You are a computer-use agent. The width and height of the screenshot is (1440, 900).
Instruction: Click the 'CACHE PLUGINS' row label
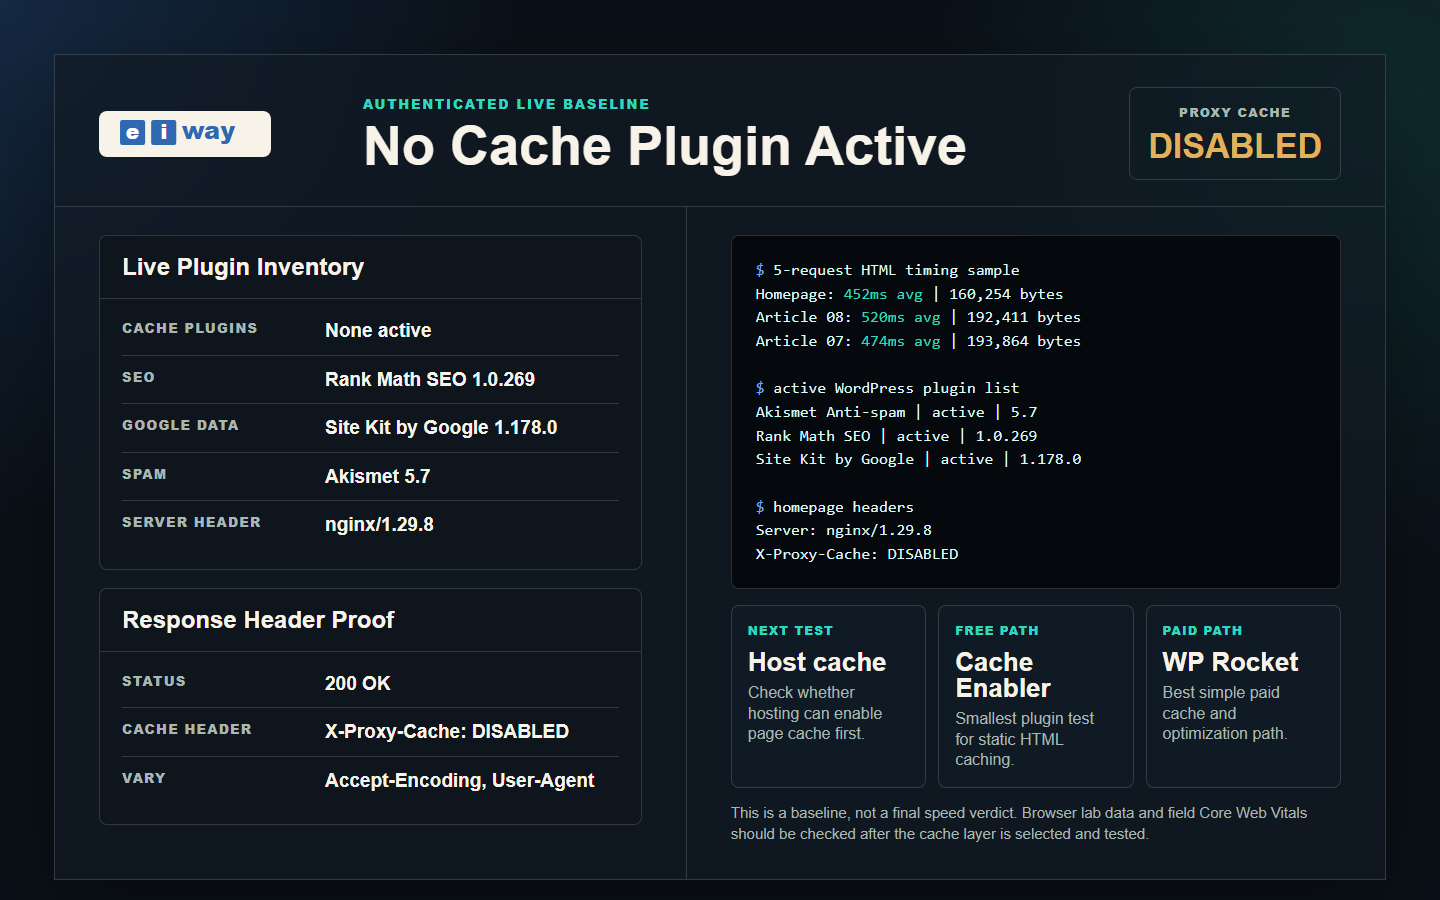pyautogui.click(x=190, y=328)
